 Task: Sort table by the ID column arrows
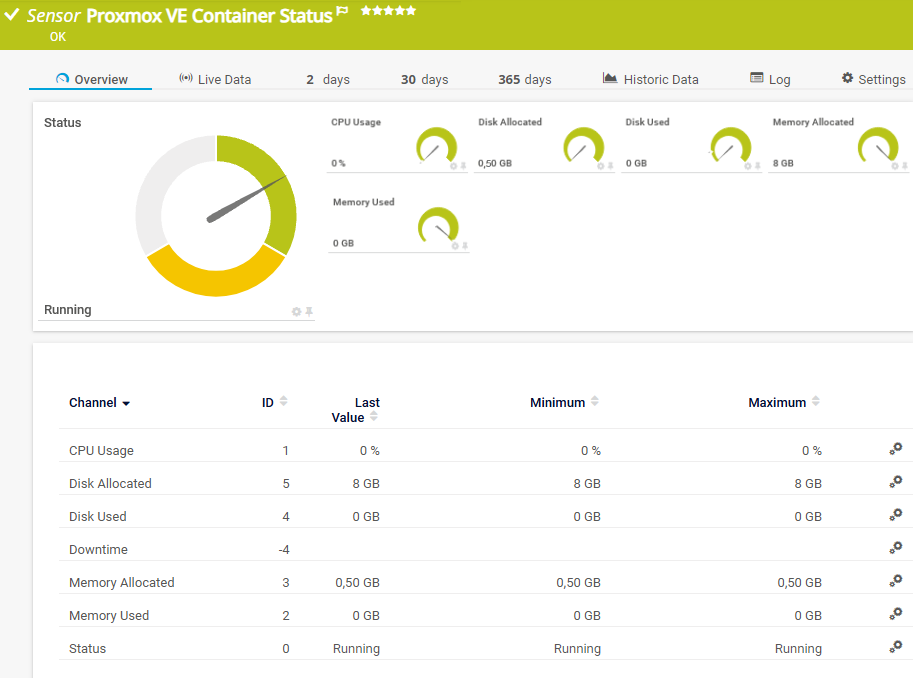[x=283, y=402]
